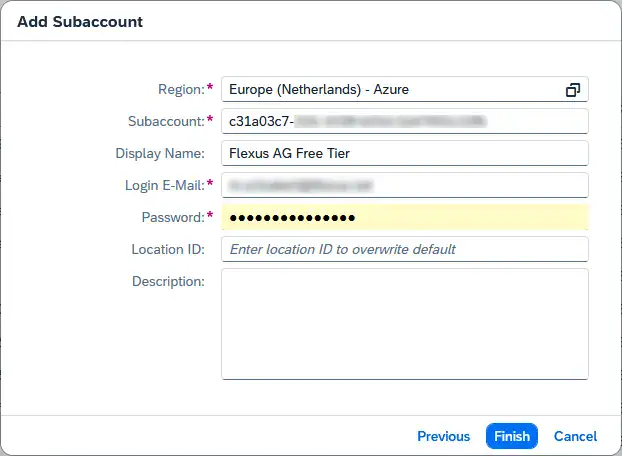Click the required asterisk beside Password
The width and height of the screenshot is (622, 456).
pyautogui.click(x=210, y=217)
